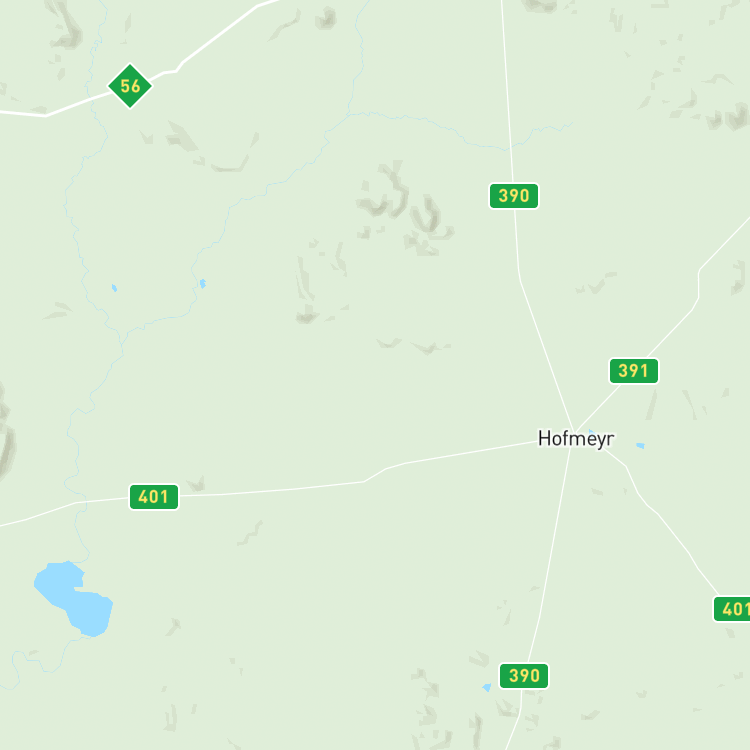The image size is (750, 750).
Task: Open the Hofmeyr town label
Action: coord(576,439)
